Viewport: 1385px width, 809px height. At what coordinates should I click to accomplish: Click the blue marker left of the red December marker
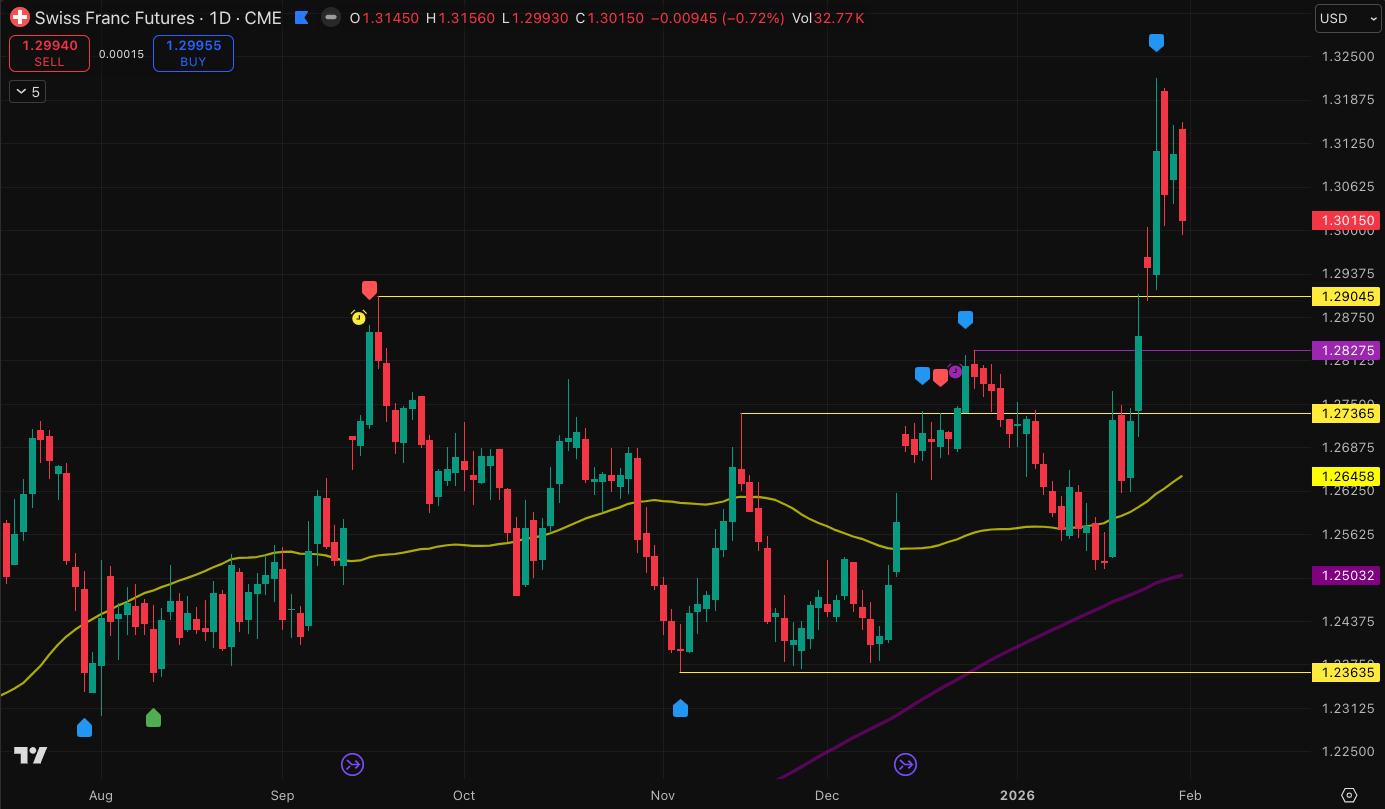coord(922,376)
